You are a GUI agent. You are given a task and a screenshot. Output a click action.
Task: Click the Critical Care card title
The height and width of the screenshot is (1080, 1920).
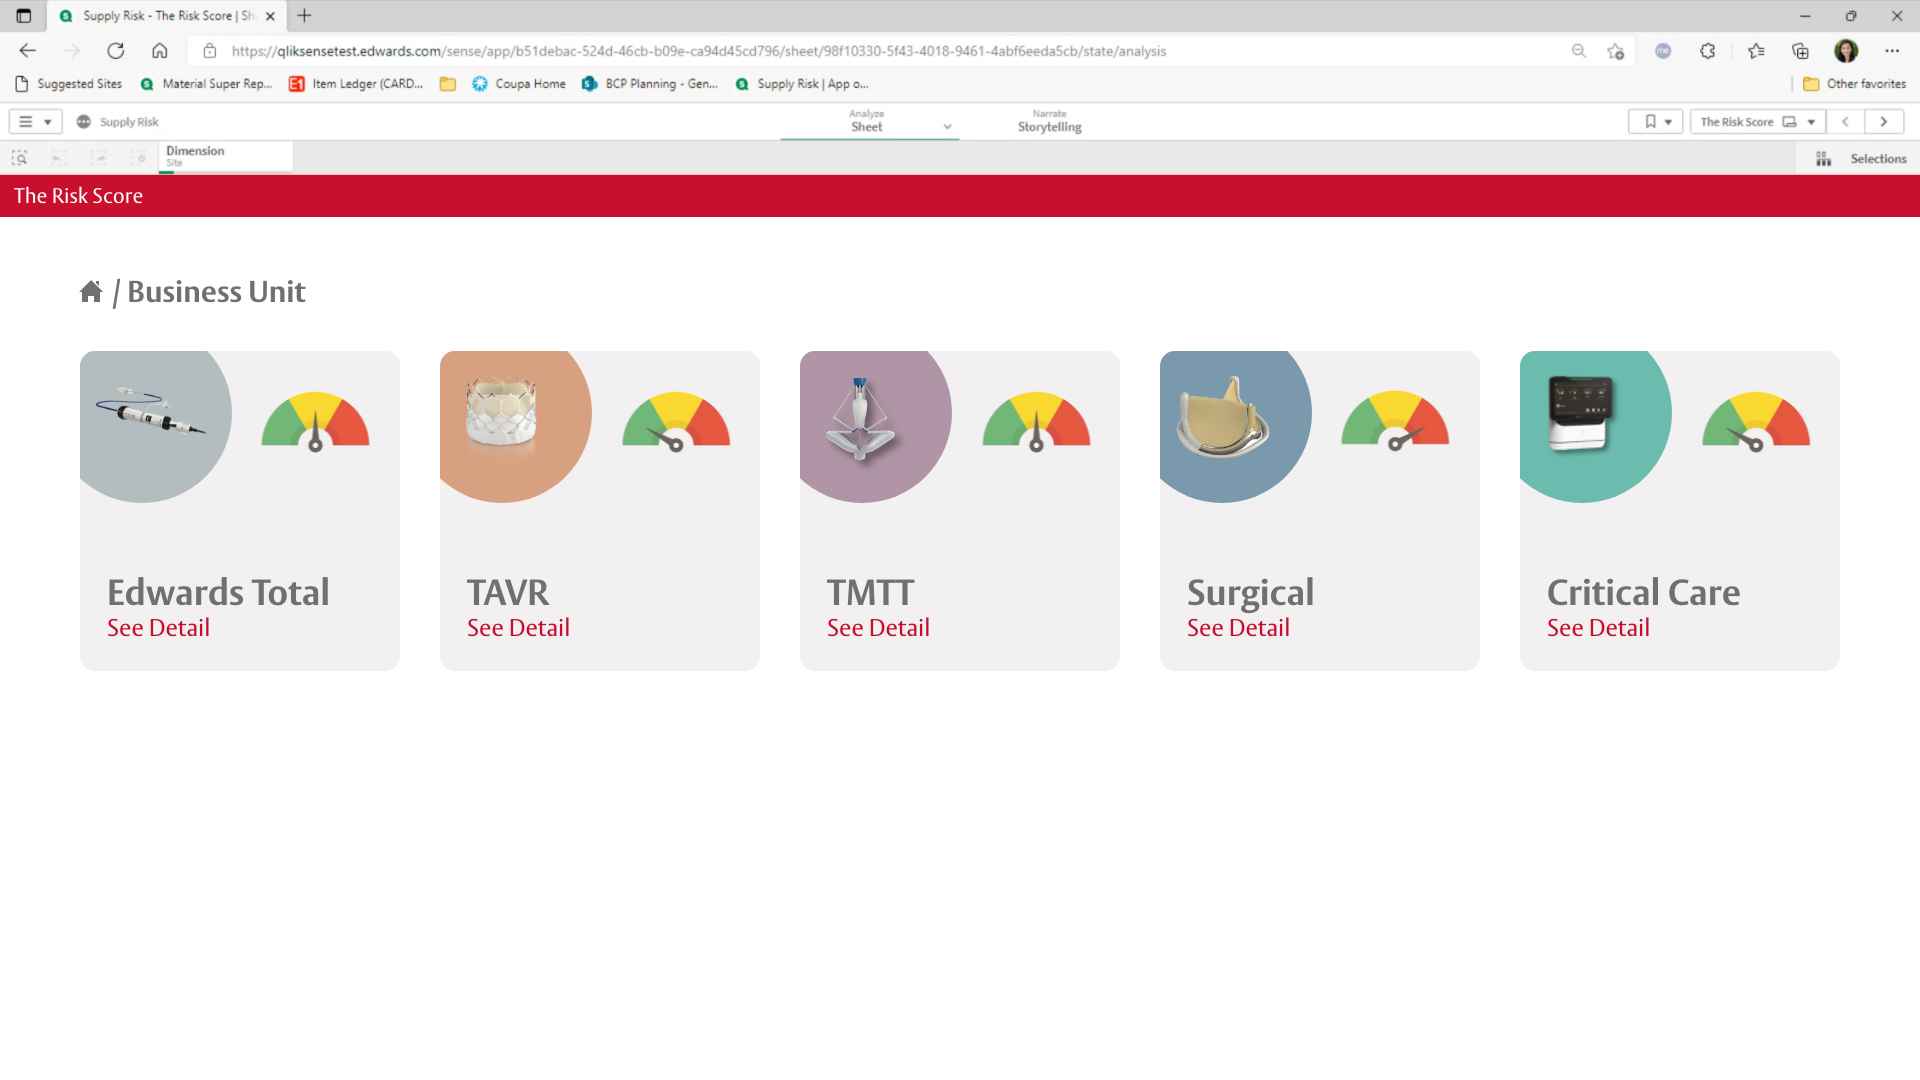coord(1643,592)
